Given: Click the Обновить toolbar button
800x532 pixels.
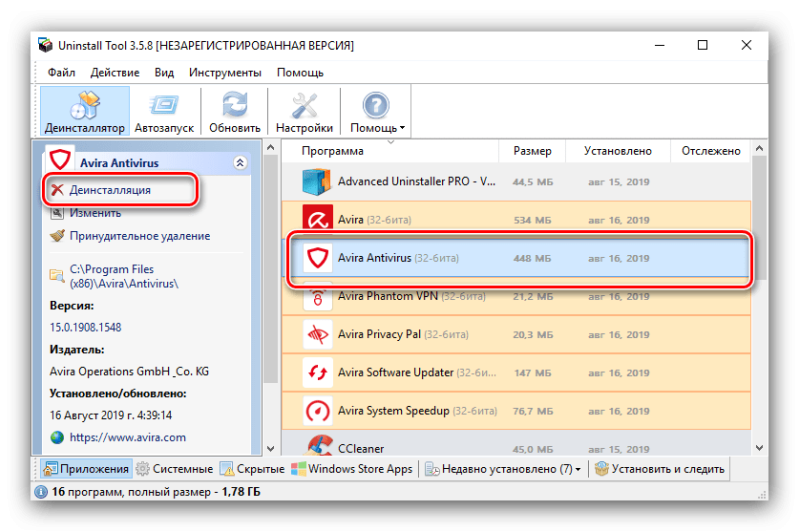Looking at the screenshot, I should pyautogui.click(x=235, y=112).
